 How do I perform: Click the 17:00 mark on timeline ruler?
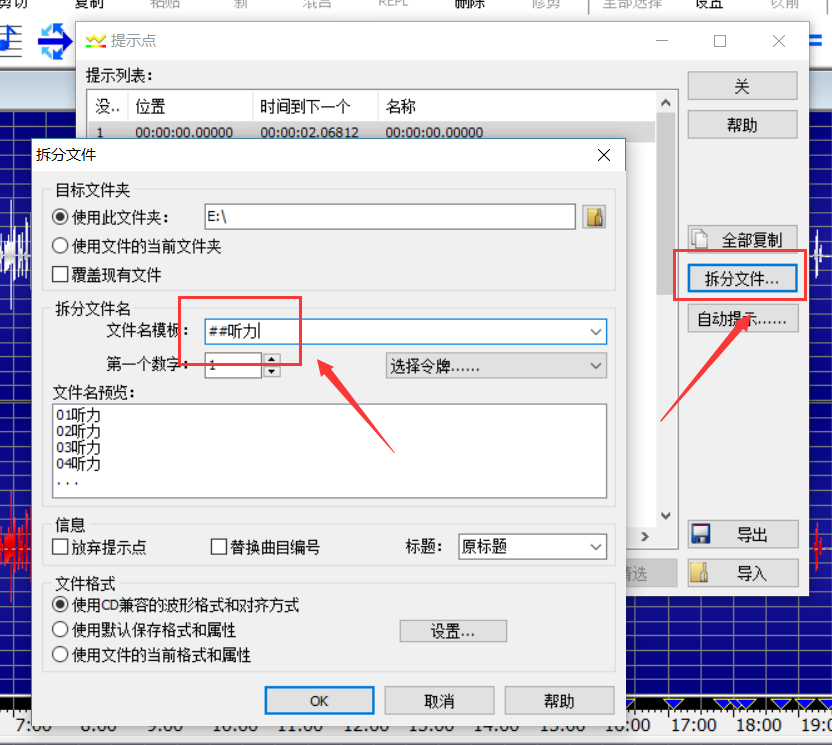pos(694,725)
